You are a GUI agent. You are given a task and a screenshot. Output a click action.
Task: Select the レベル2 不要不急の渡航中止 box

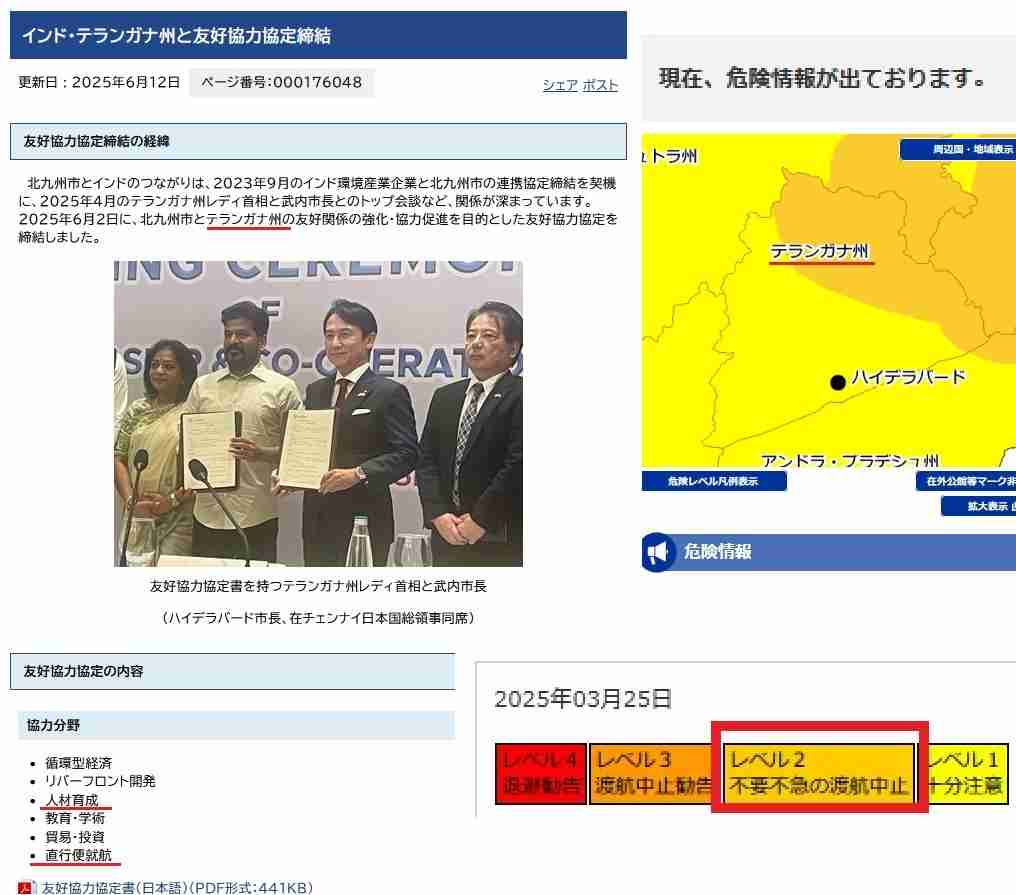819,773
